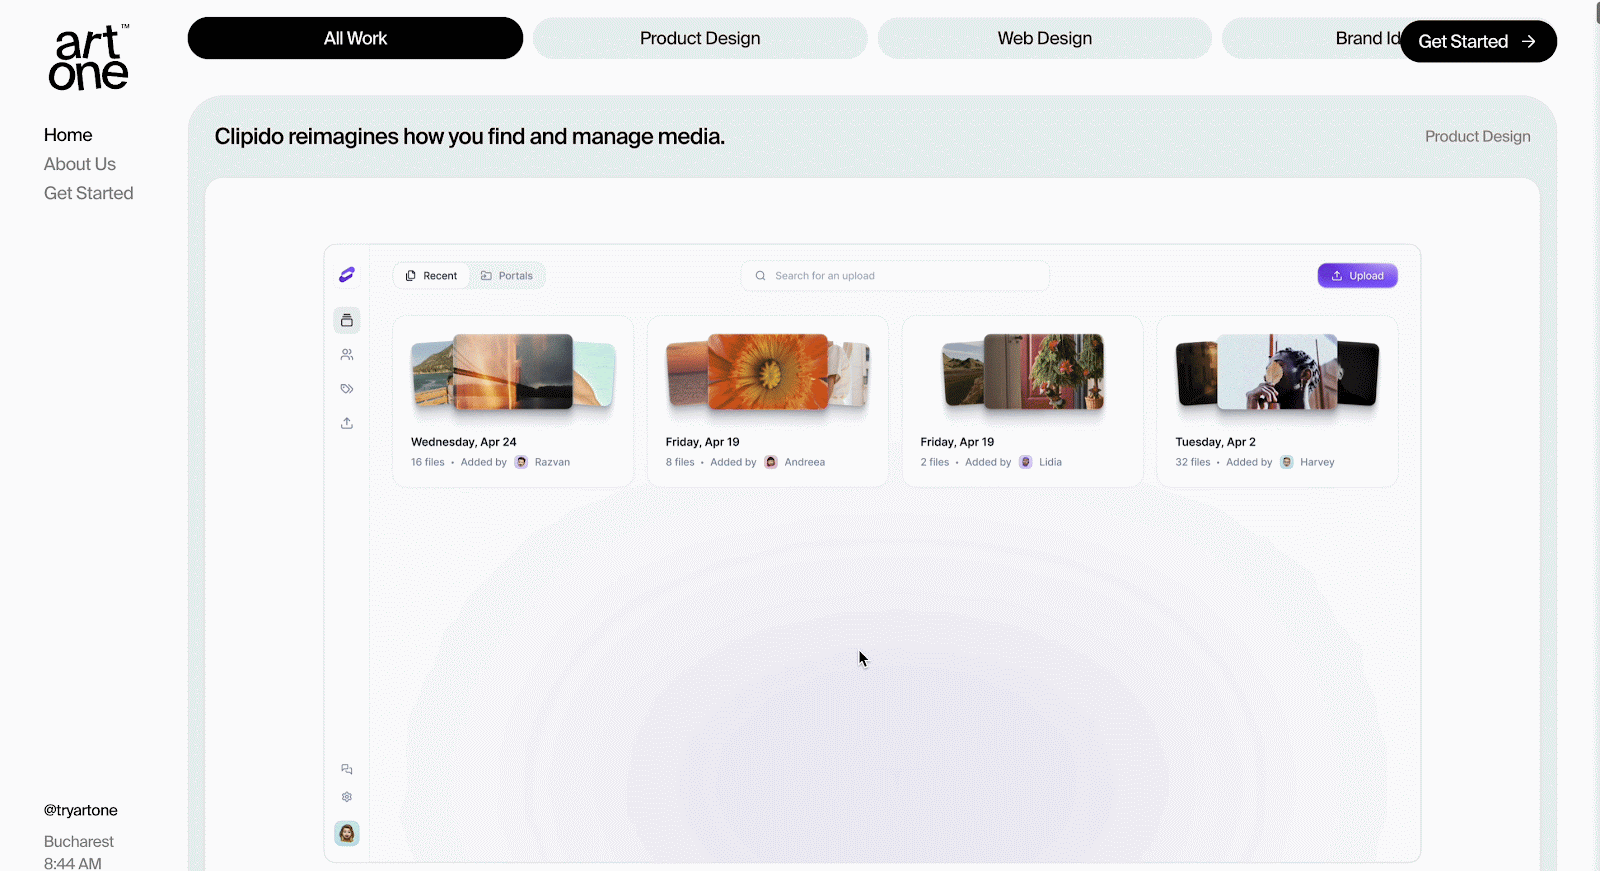Screen dimensions: 1600x871
Task: Click the upload tray icon in Clipido sidebar
Action: pos(347,423)
